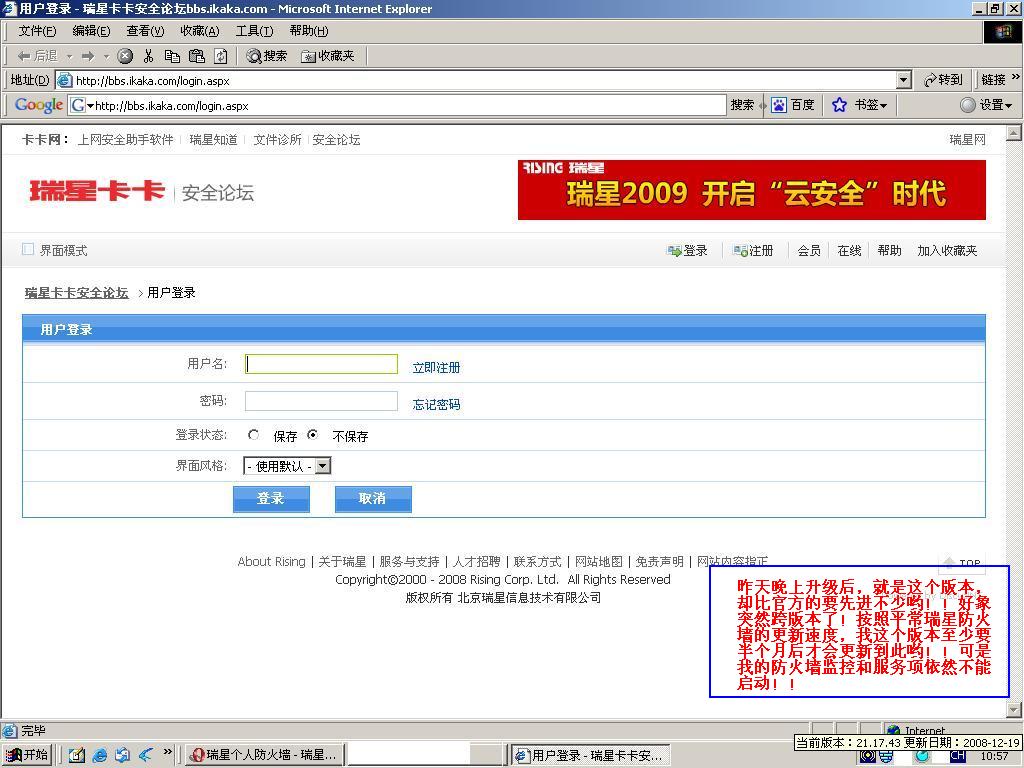This screenshot has height=768, width=1024.
Task: Click the 会员 navigation link
Action: [x=809, y=251]
